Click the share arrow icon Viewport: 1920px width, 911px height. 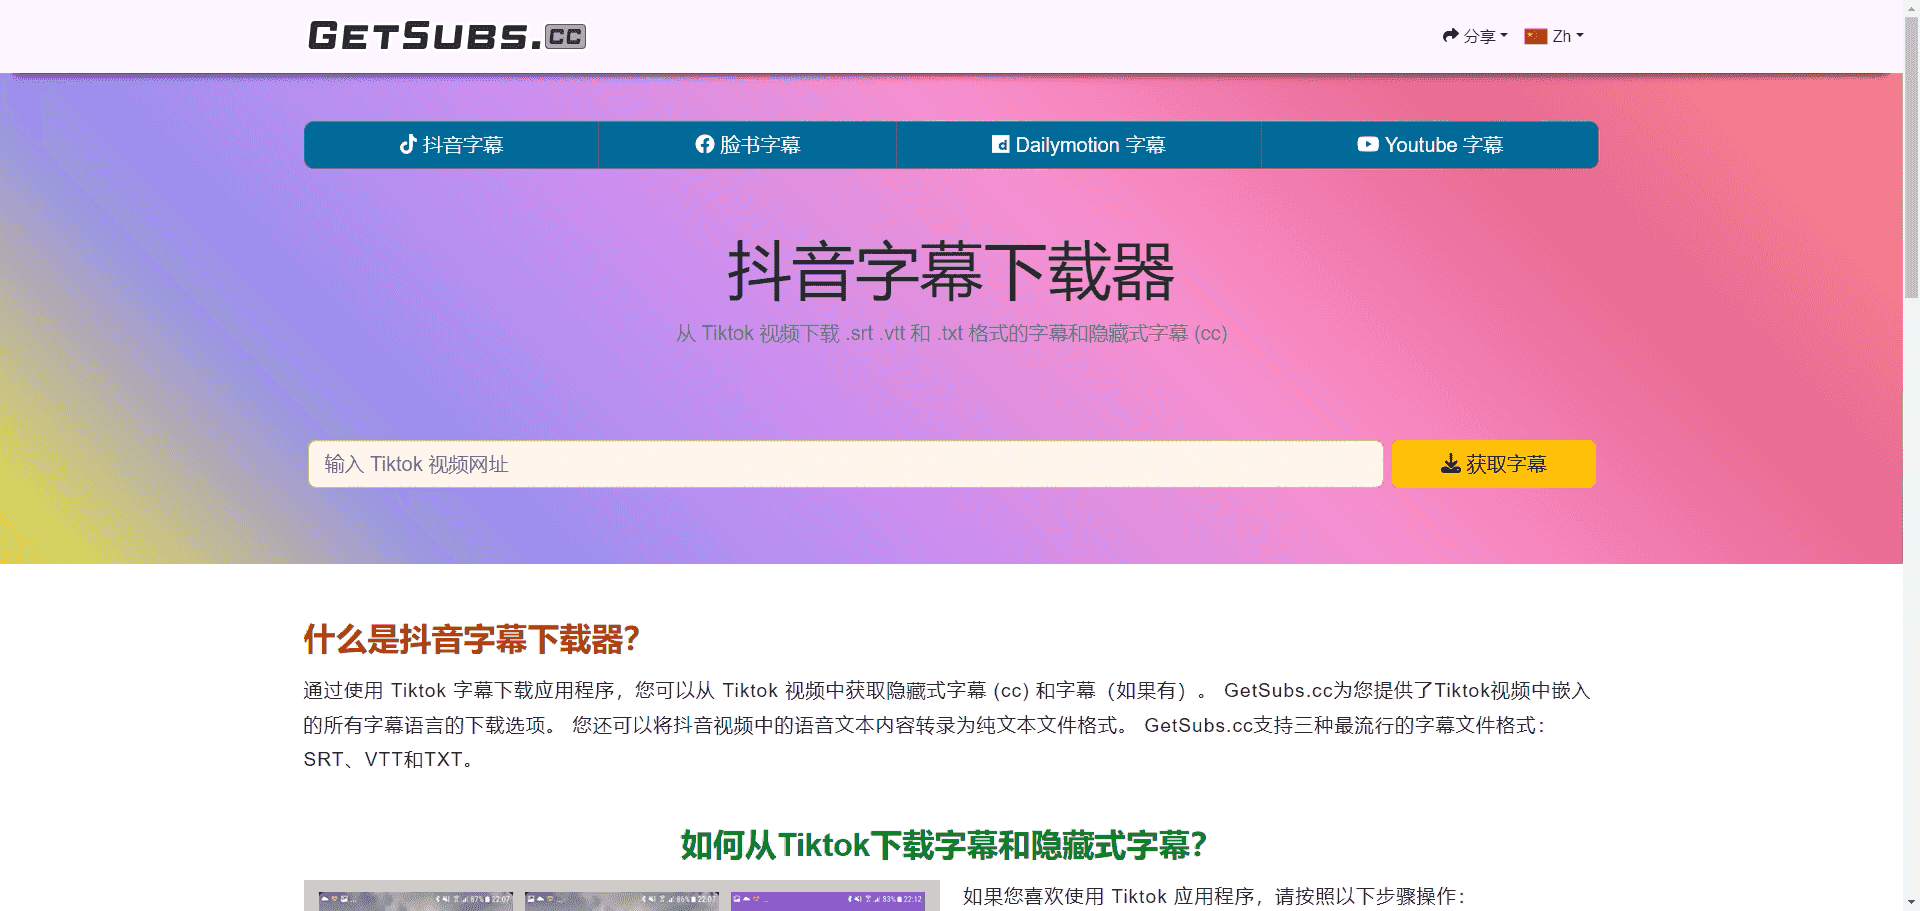(x=1450, y=36)
